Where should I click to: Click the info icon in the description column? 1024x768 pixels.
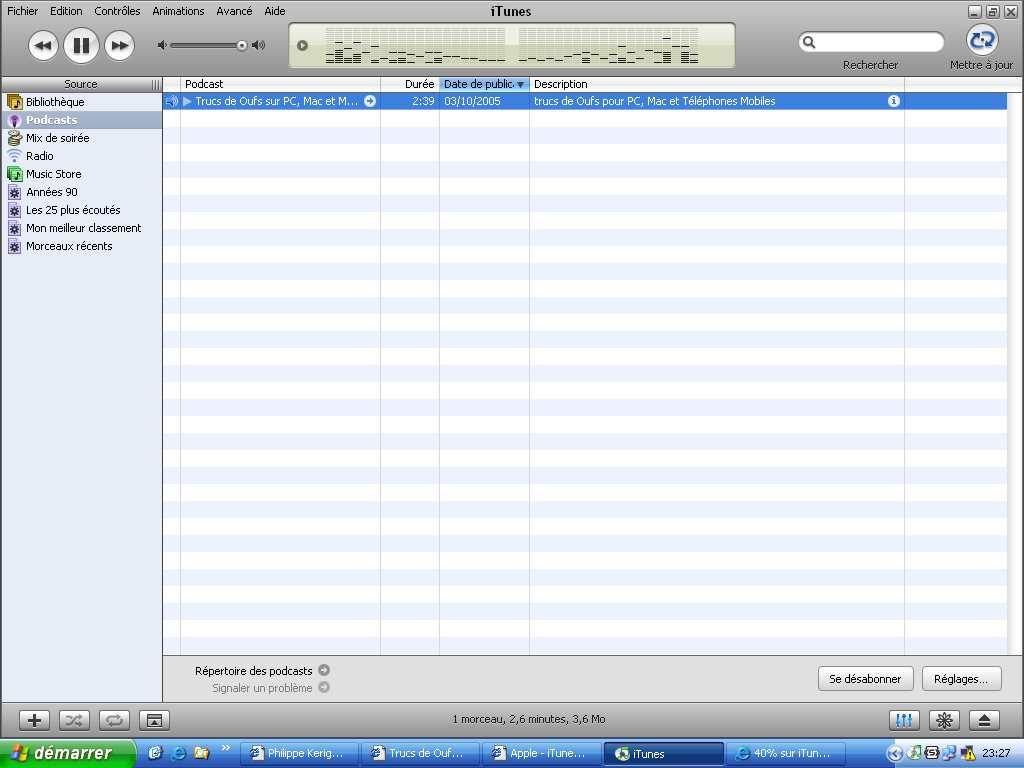(x=893, y=101)
